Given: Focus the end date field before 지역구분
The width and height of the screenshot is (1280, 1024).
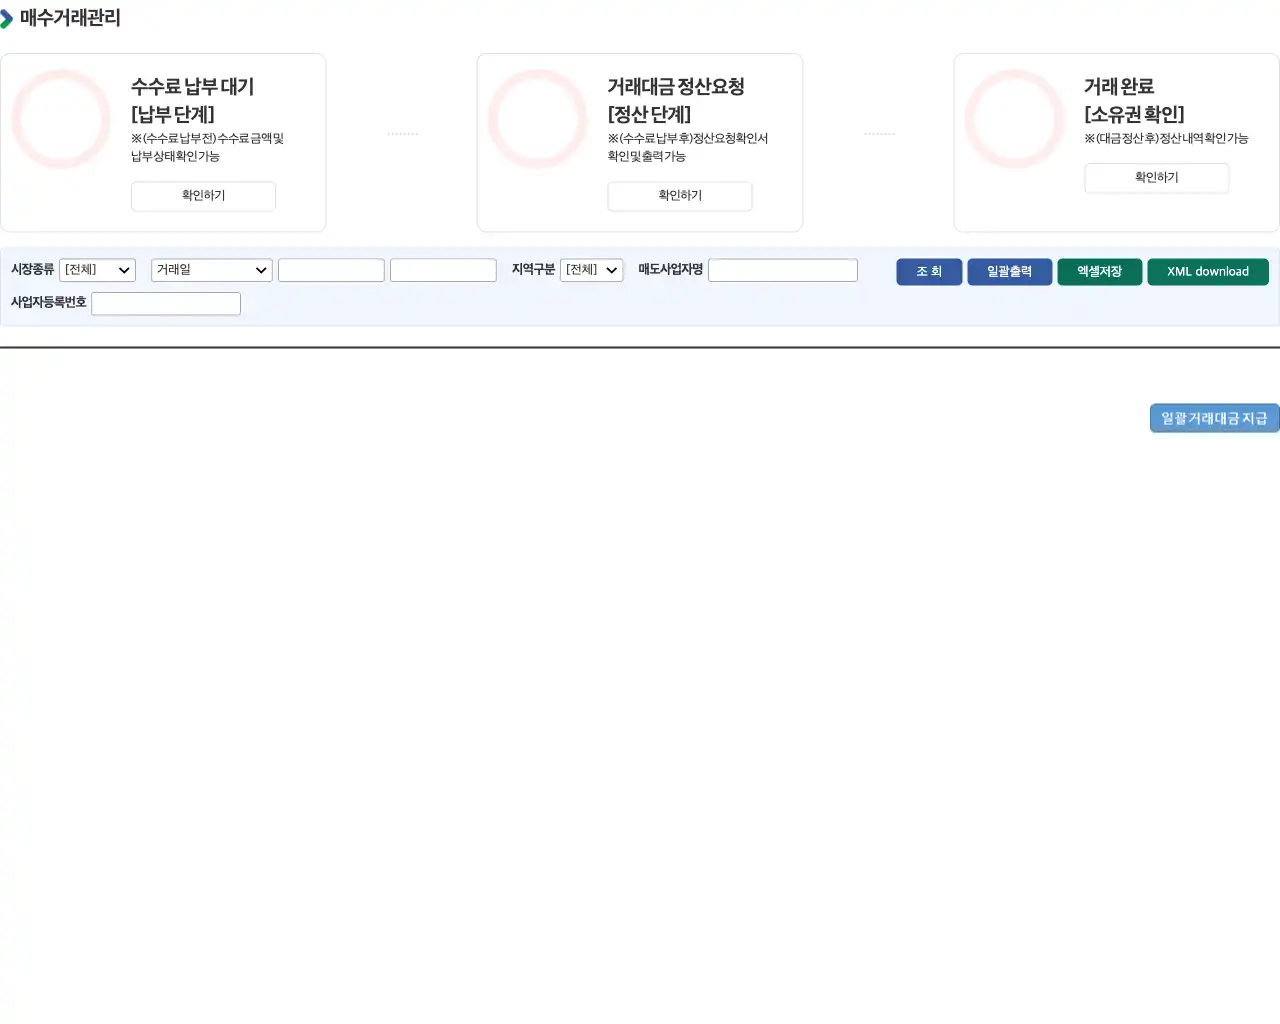Looking at the screenshot, I should tap(443, 270).
